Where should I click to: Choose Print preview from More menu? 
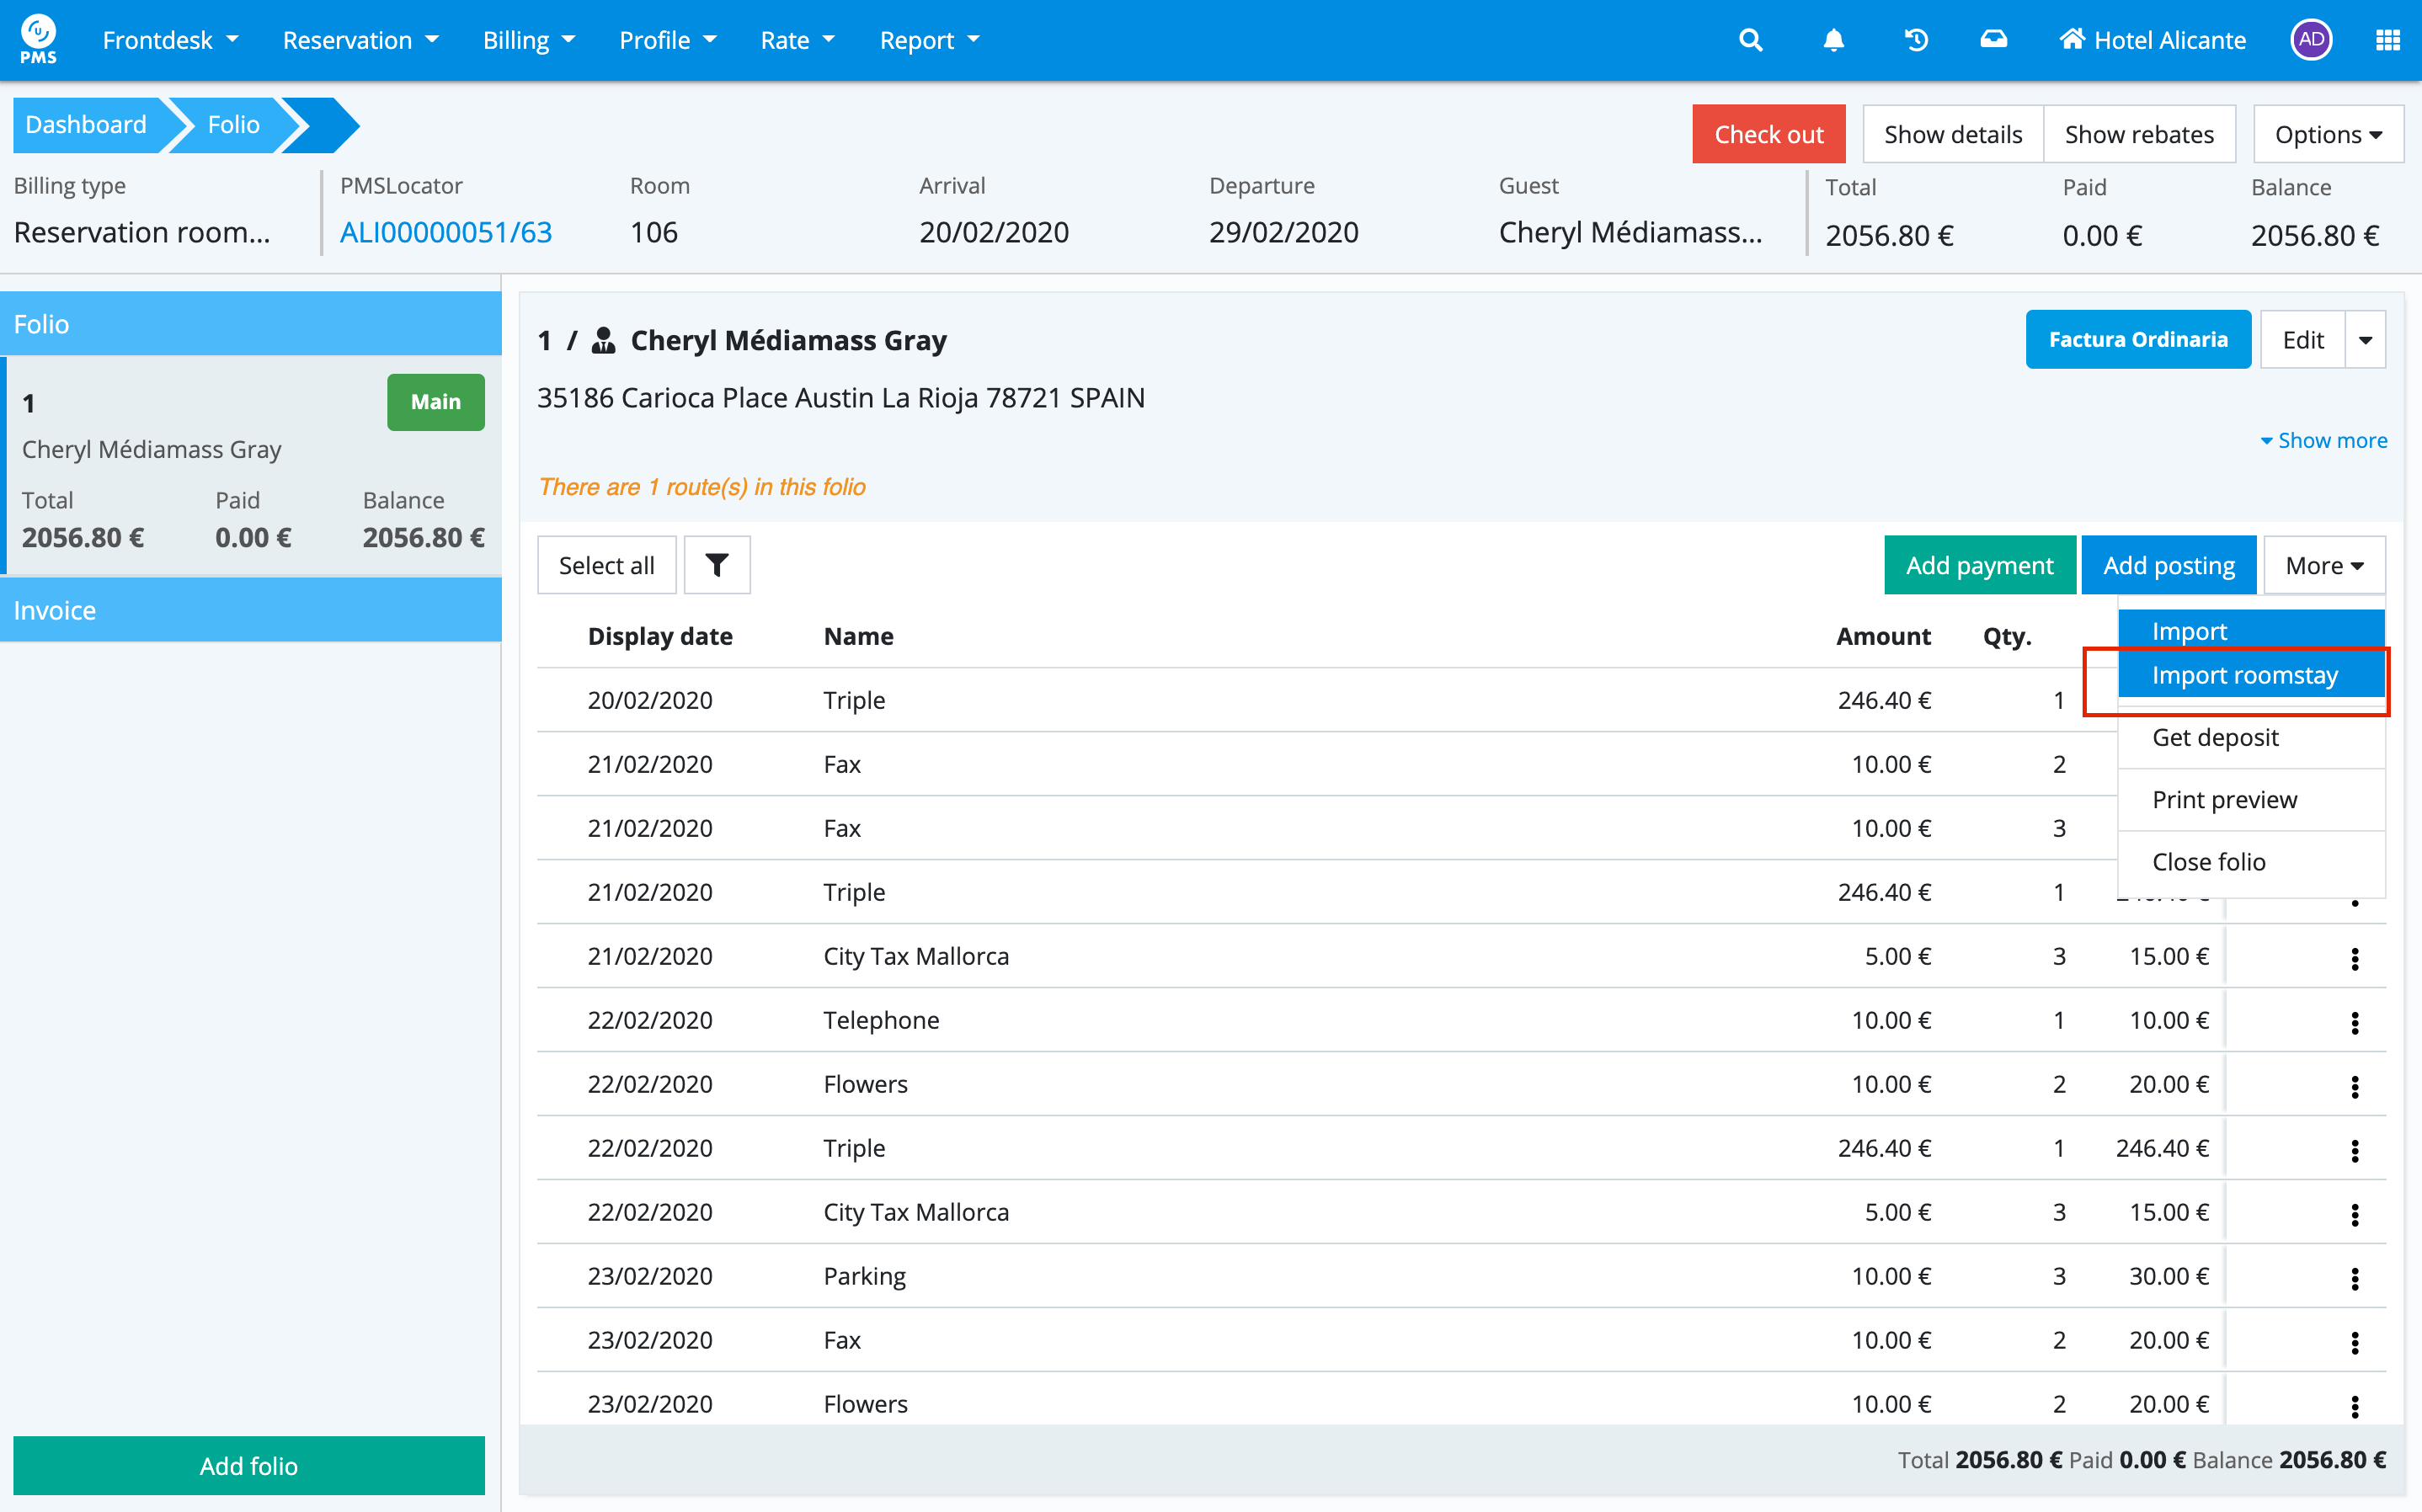tap(2224, 799)
